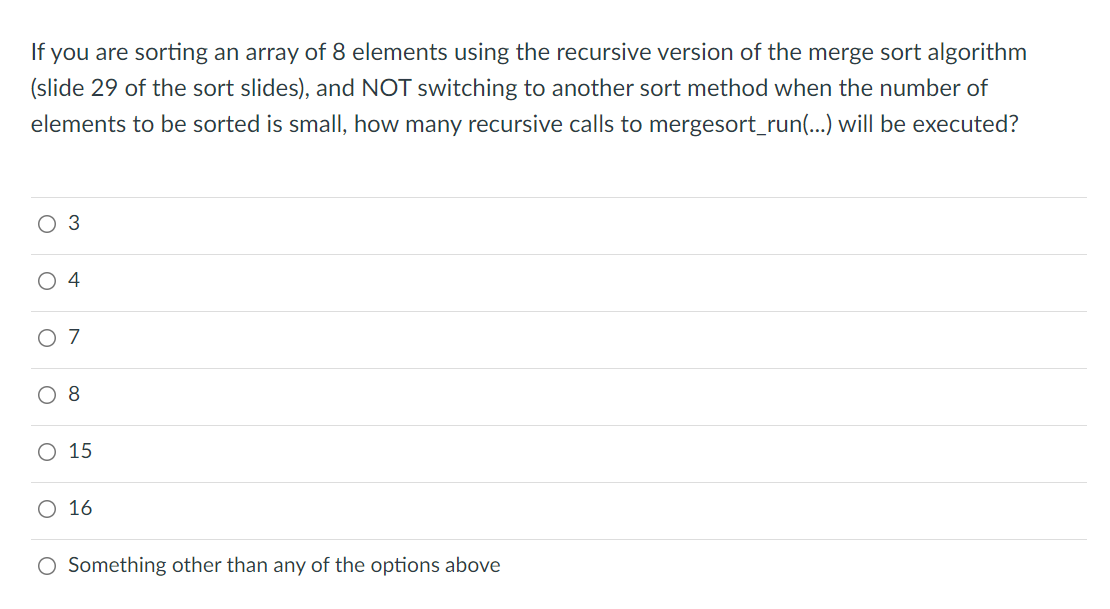Click the answer label text '16'
This screenshot has height=609, width=1110.
[80, 508]
